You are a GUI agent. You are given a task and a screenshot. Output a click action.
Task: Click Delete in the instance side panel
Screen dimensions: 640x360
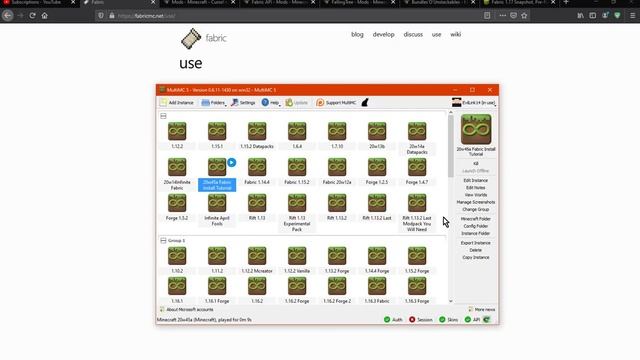476,250
